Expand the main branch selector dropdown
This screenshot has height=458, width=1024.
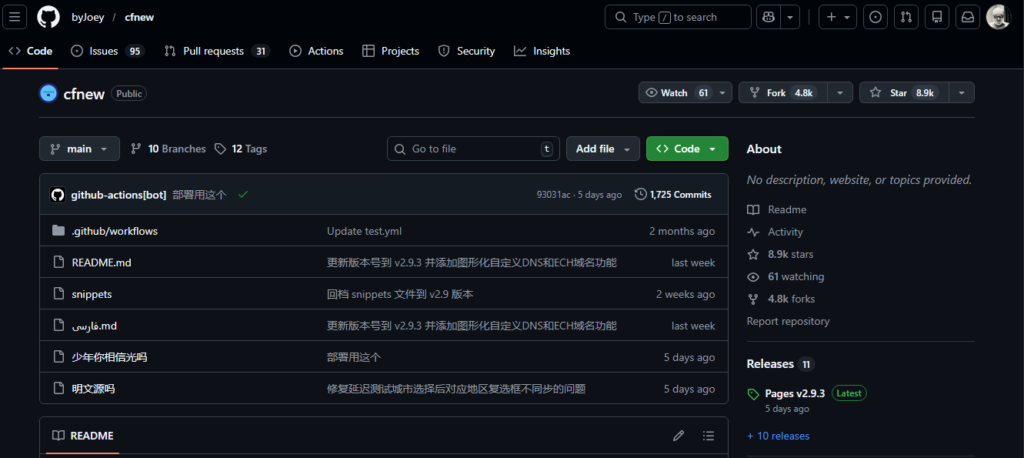79,149
